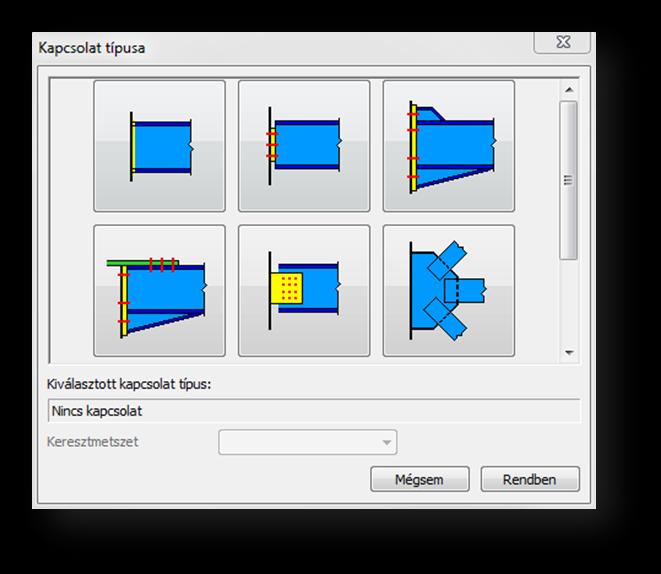661x574 pixels.
Task: Click the Nincs kapcsolat text field
Action: click(x=314, y=410)
